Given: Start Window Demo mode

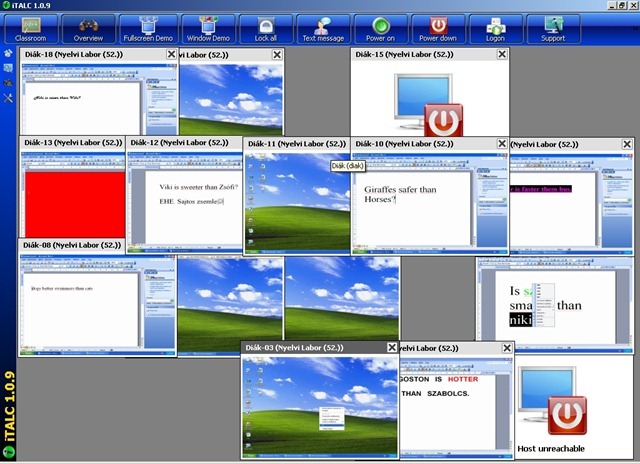Looking at the screenshot, I should coord(207,28).
